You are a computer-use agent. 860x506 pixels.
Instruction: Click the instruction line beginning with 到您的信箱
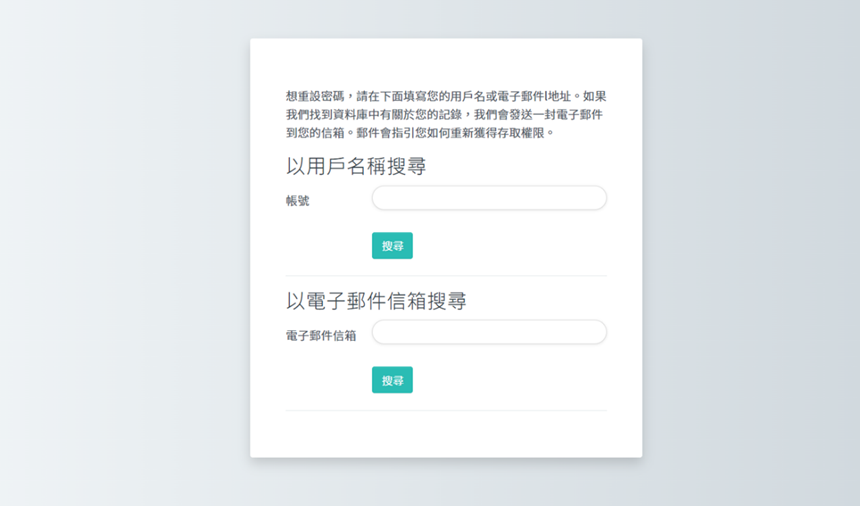pos(420,132)
